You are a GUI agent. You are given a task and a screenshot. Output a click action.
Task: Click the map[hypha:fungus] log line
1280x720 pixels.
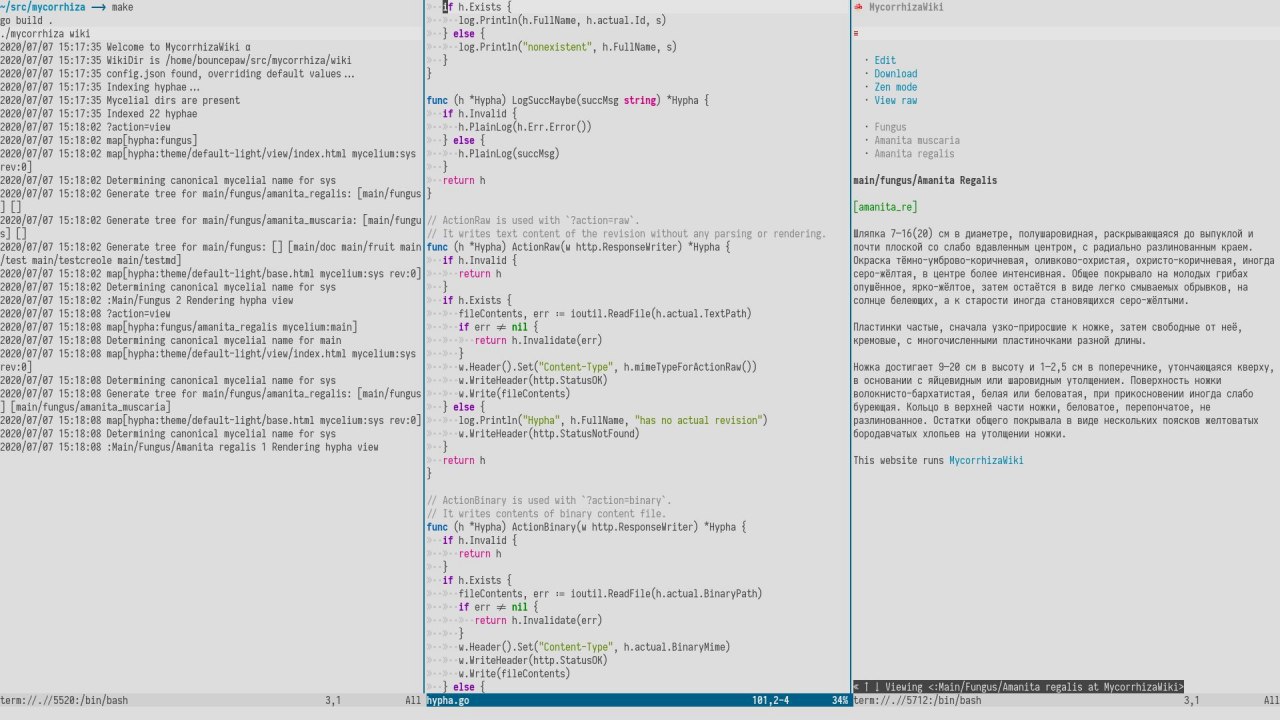pyautogui.click(x=99, y=141)
